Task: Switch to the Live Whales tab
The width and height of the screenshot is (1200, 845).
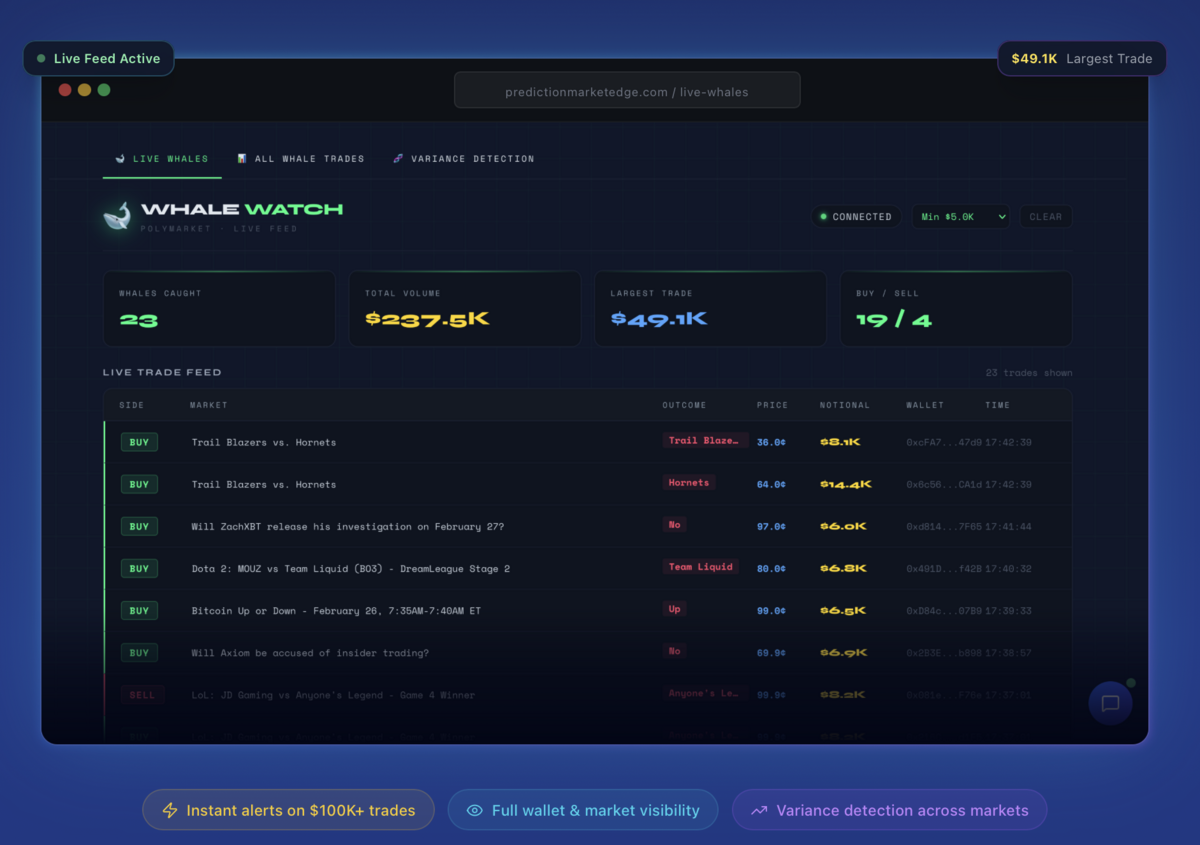Action: tap(162, 159)
